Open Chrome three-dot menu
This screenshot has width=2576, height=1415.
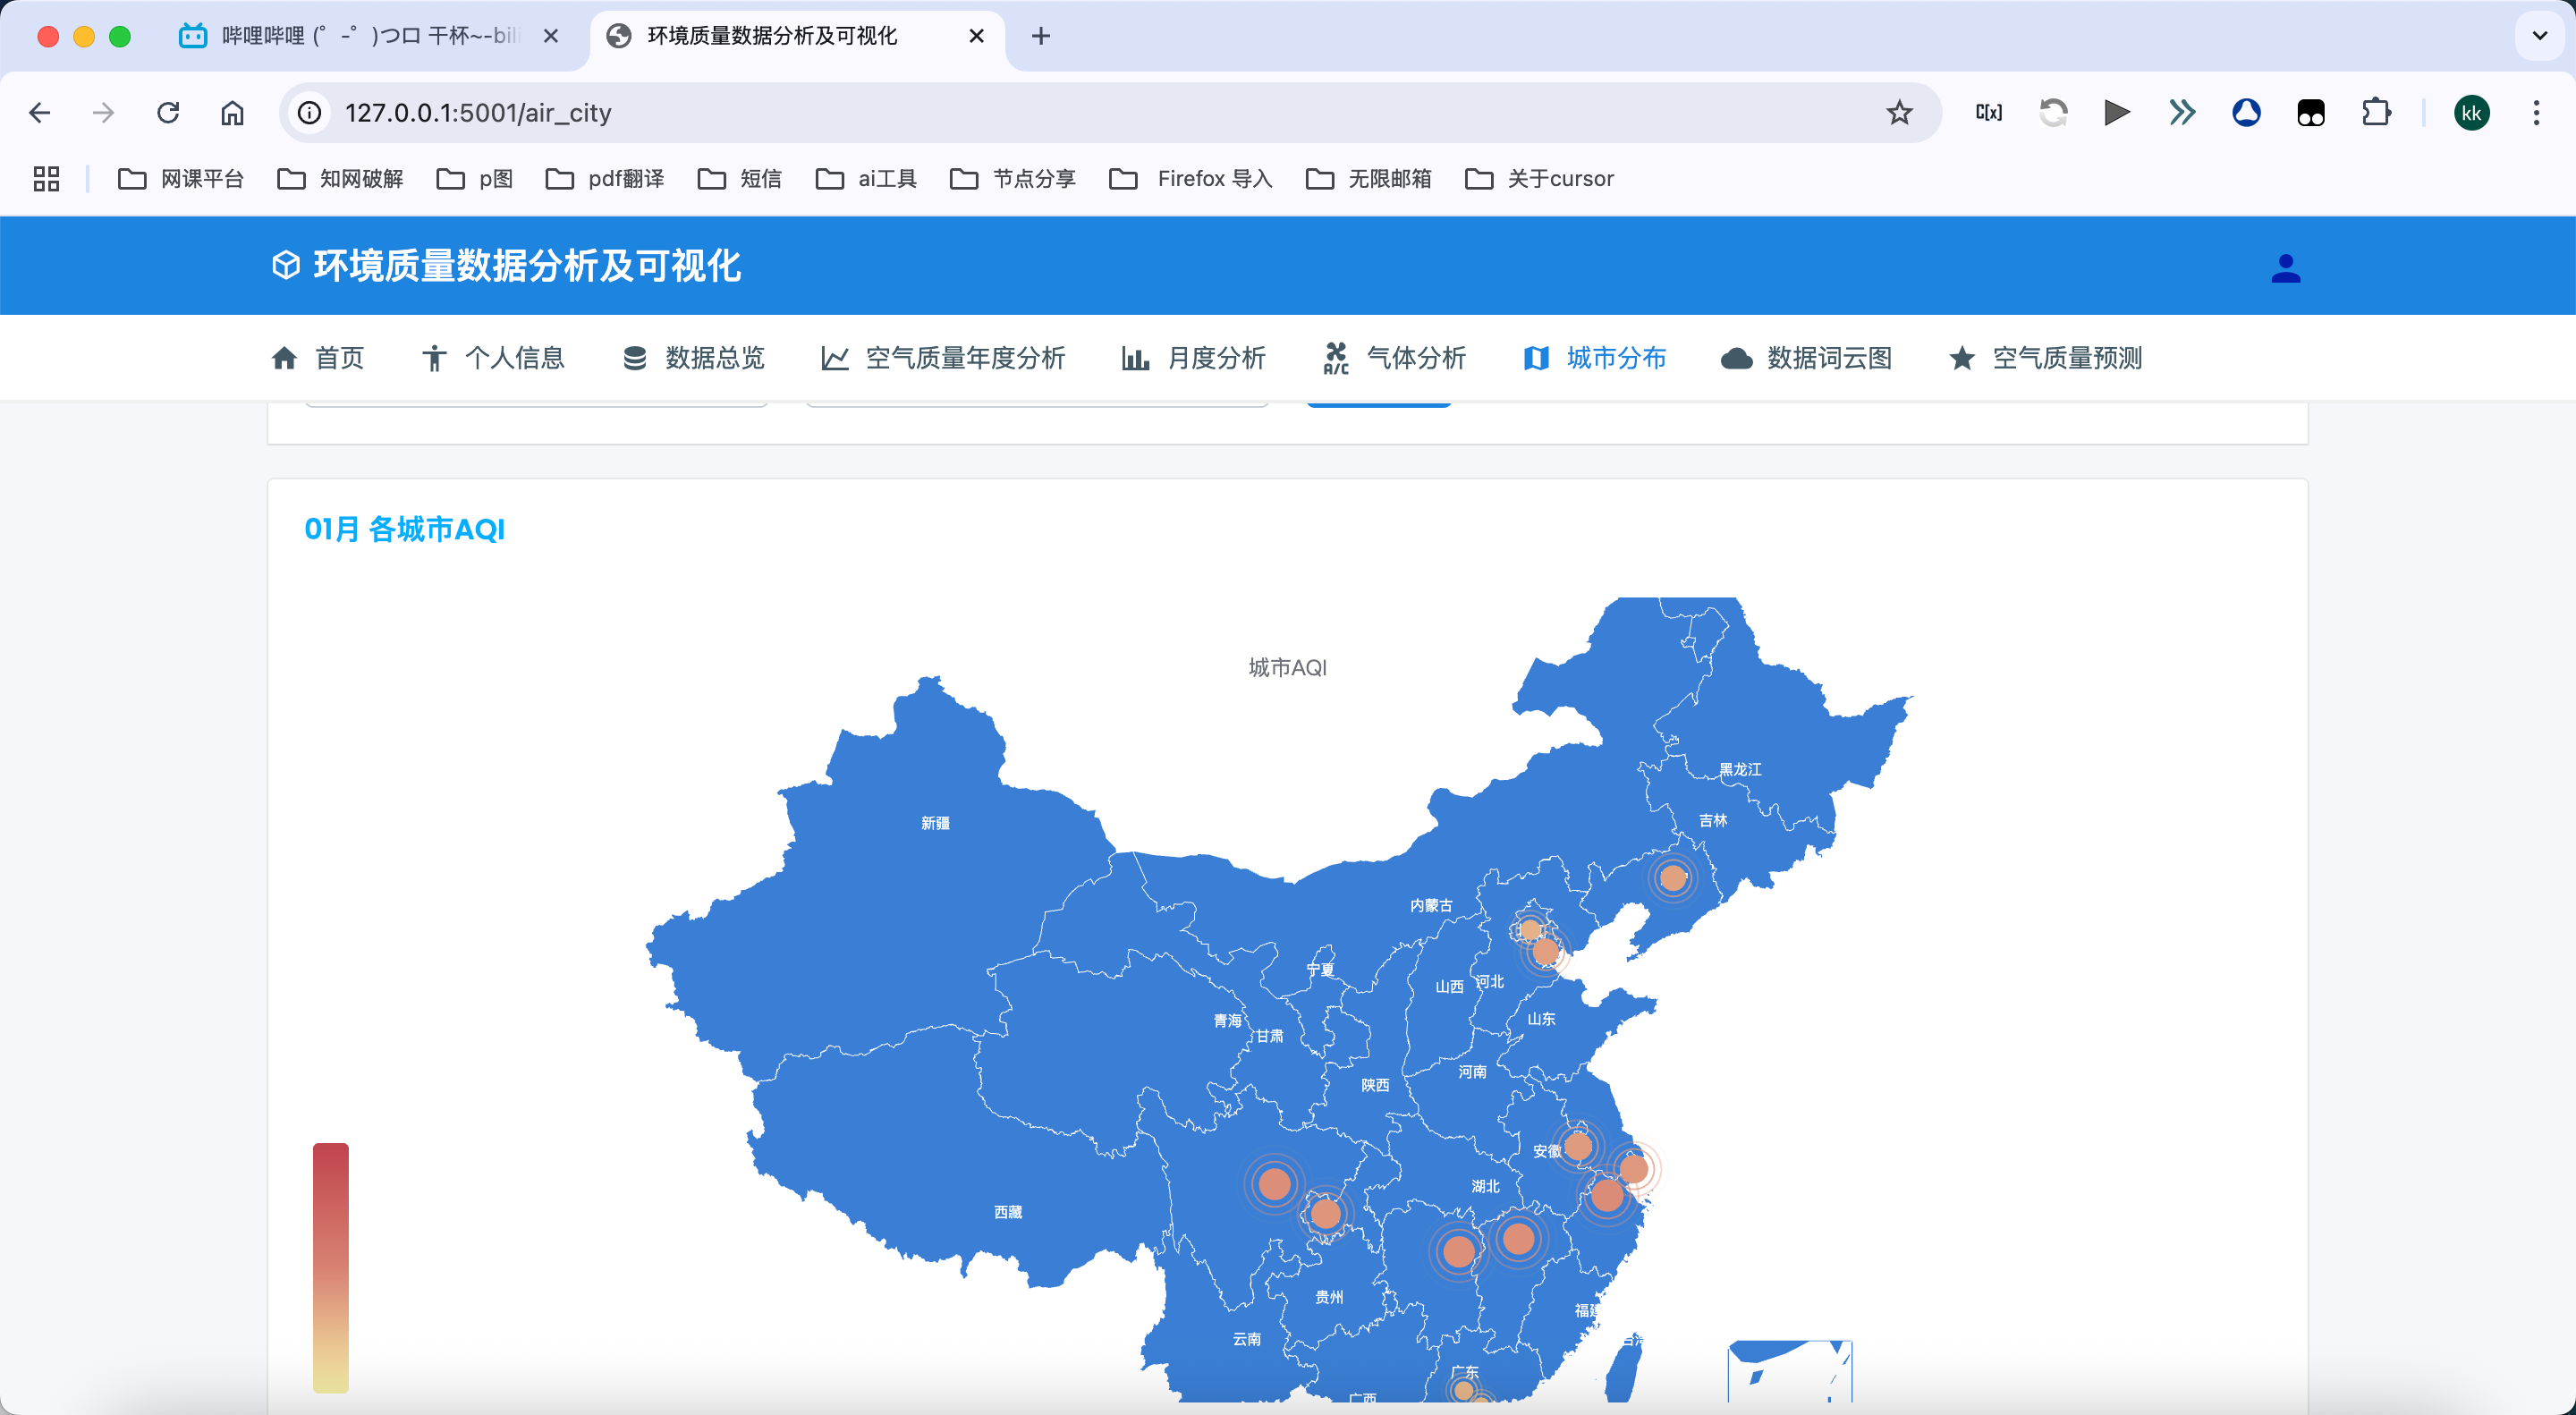pos(2536,113)
